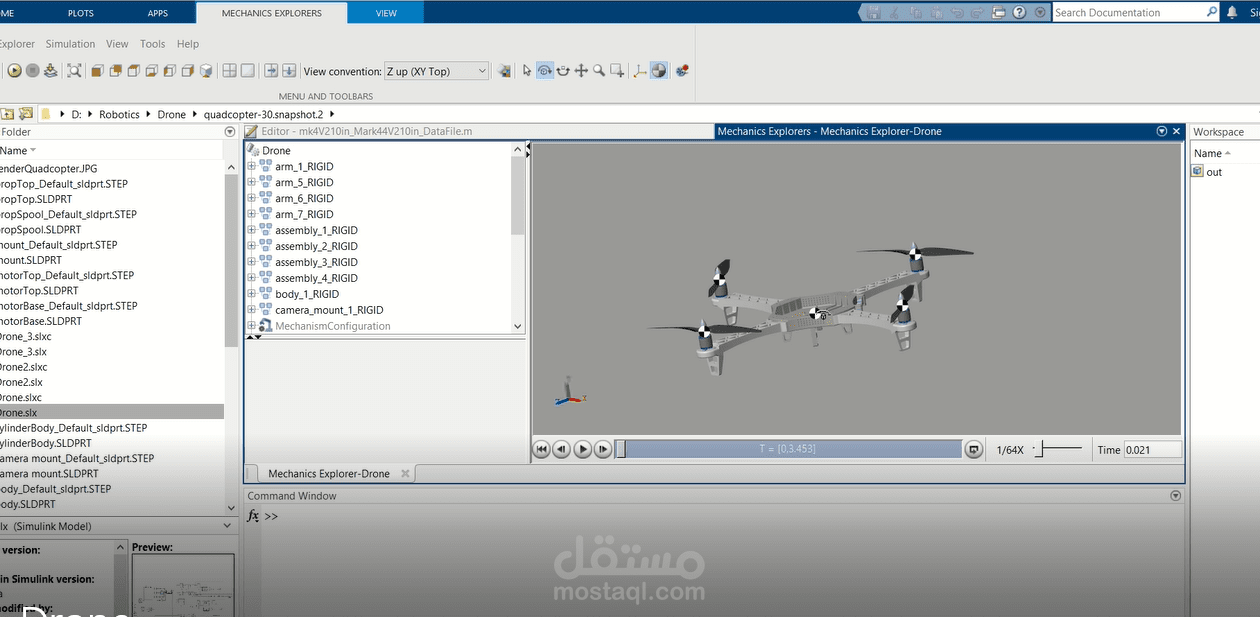Open the View convention dropdown
The width and height of the screenshot is (1260, 617).
point(437,71)
